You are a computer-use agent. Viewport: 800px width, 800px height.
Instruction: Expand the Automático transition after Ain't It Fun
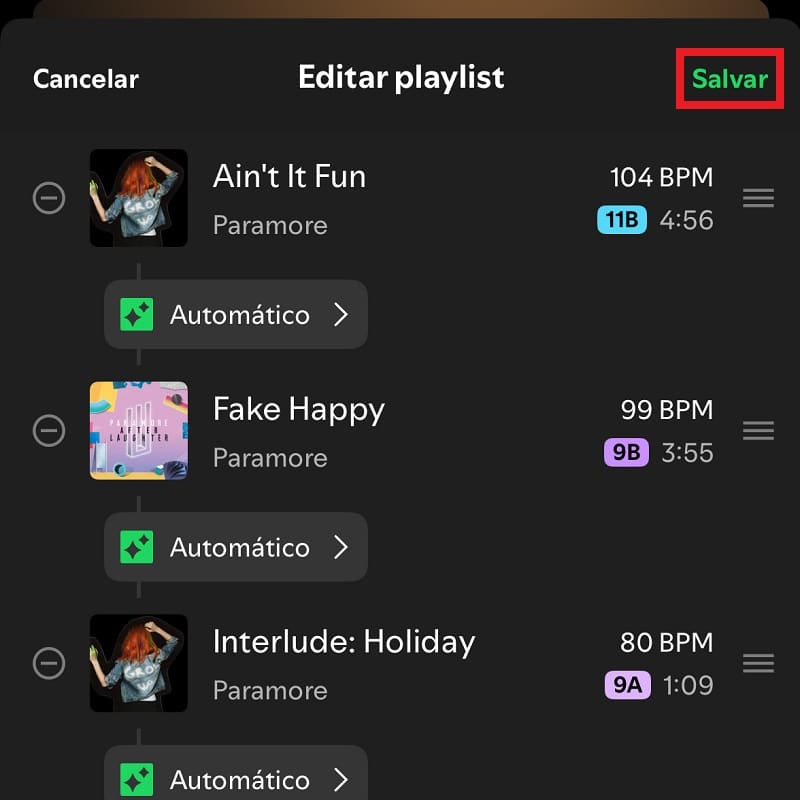click(341, 315)
